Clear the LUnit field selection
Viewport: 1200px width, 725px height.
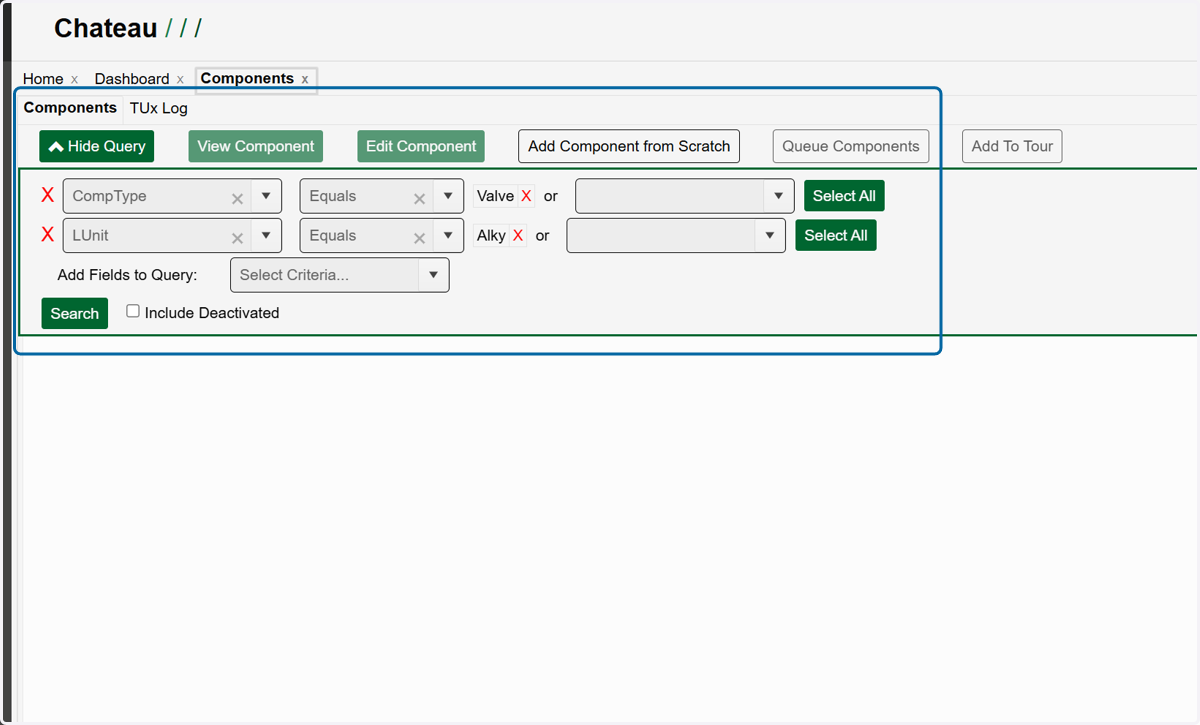click(x=237, y=237)
